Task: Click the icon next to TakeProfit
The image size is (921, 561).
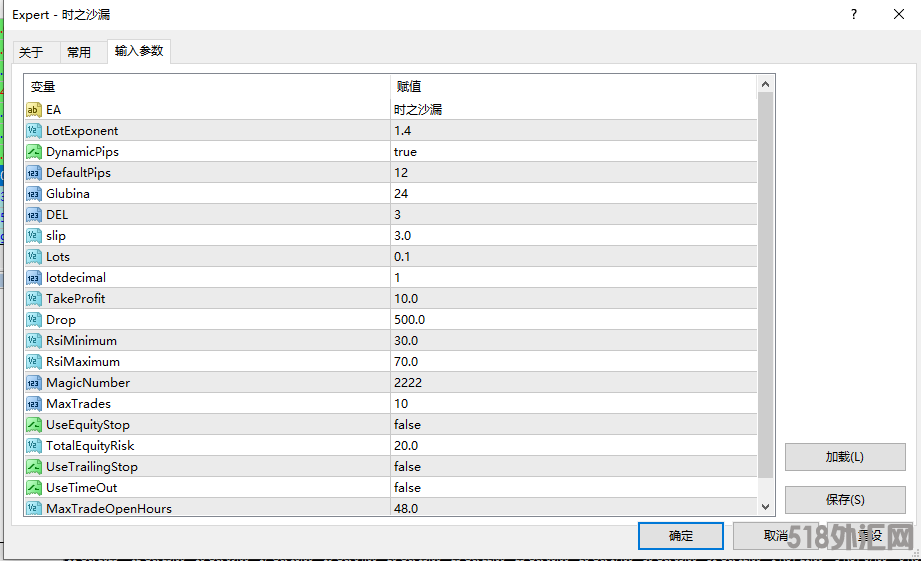Action: 34,299
